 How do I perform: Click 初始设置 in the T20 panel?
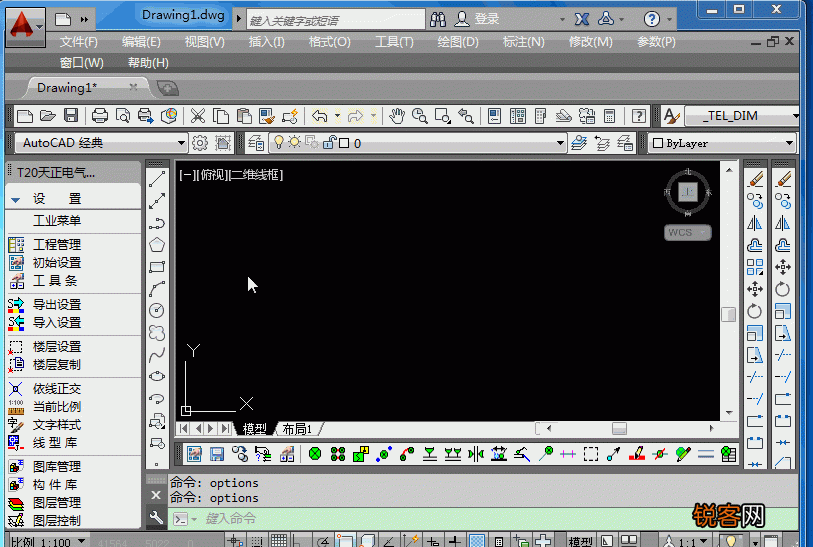click(x=57, y=262)
